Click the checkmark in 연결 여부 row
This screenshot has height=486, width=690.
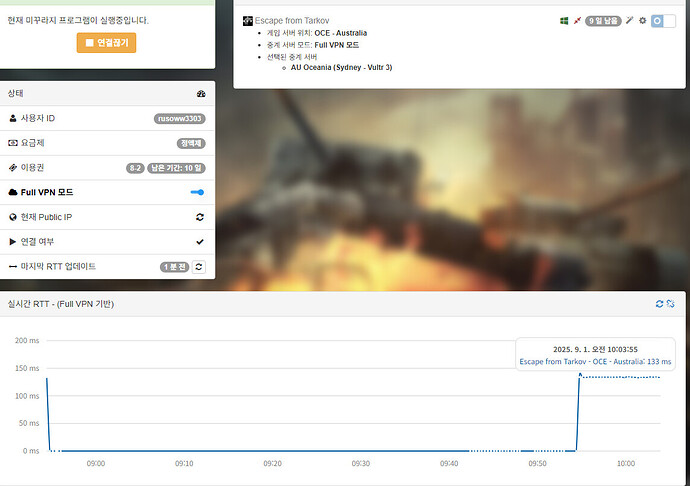tap(200, 242)
